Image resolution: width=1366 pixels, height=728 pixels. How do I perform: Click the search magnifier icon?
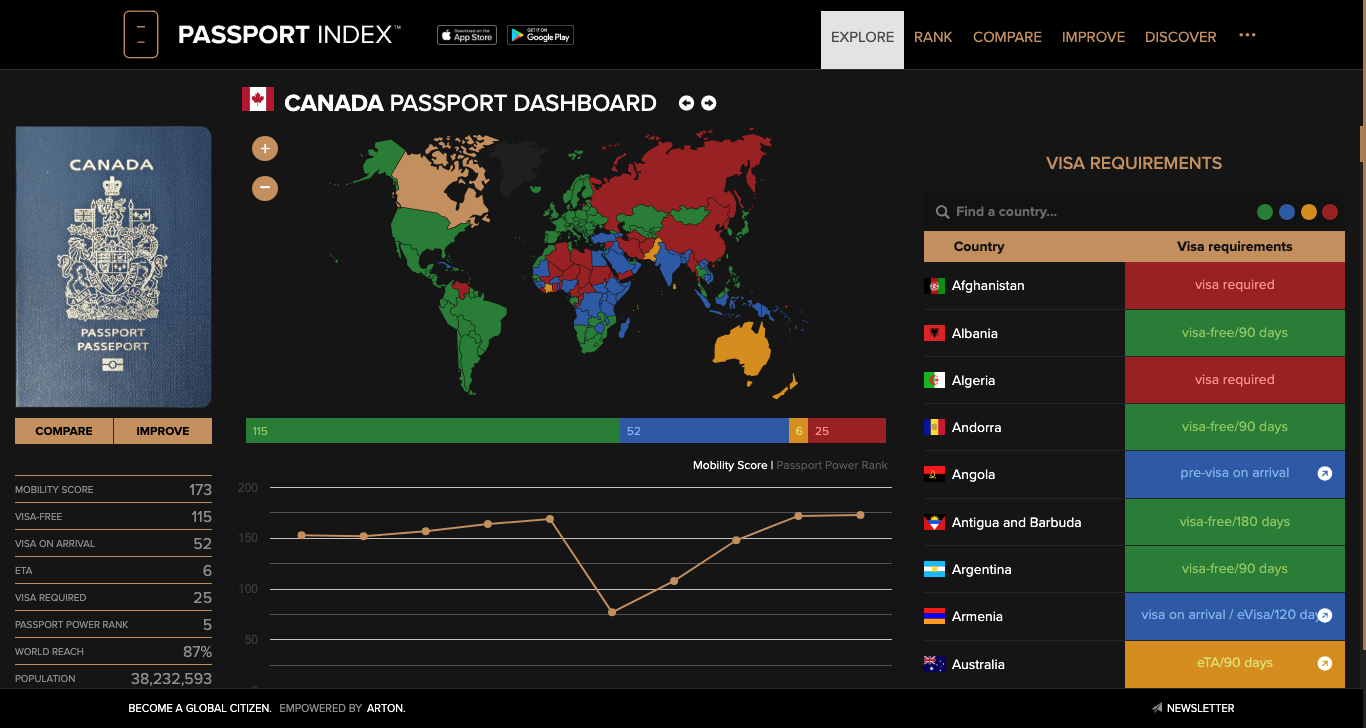pos(942,212)
